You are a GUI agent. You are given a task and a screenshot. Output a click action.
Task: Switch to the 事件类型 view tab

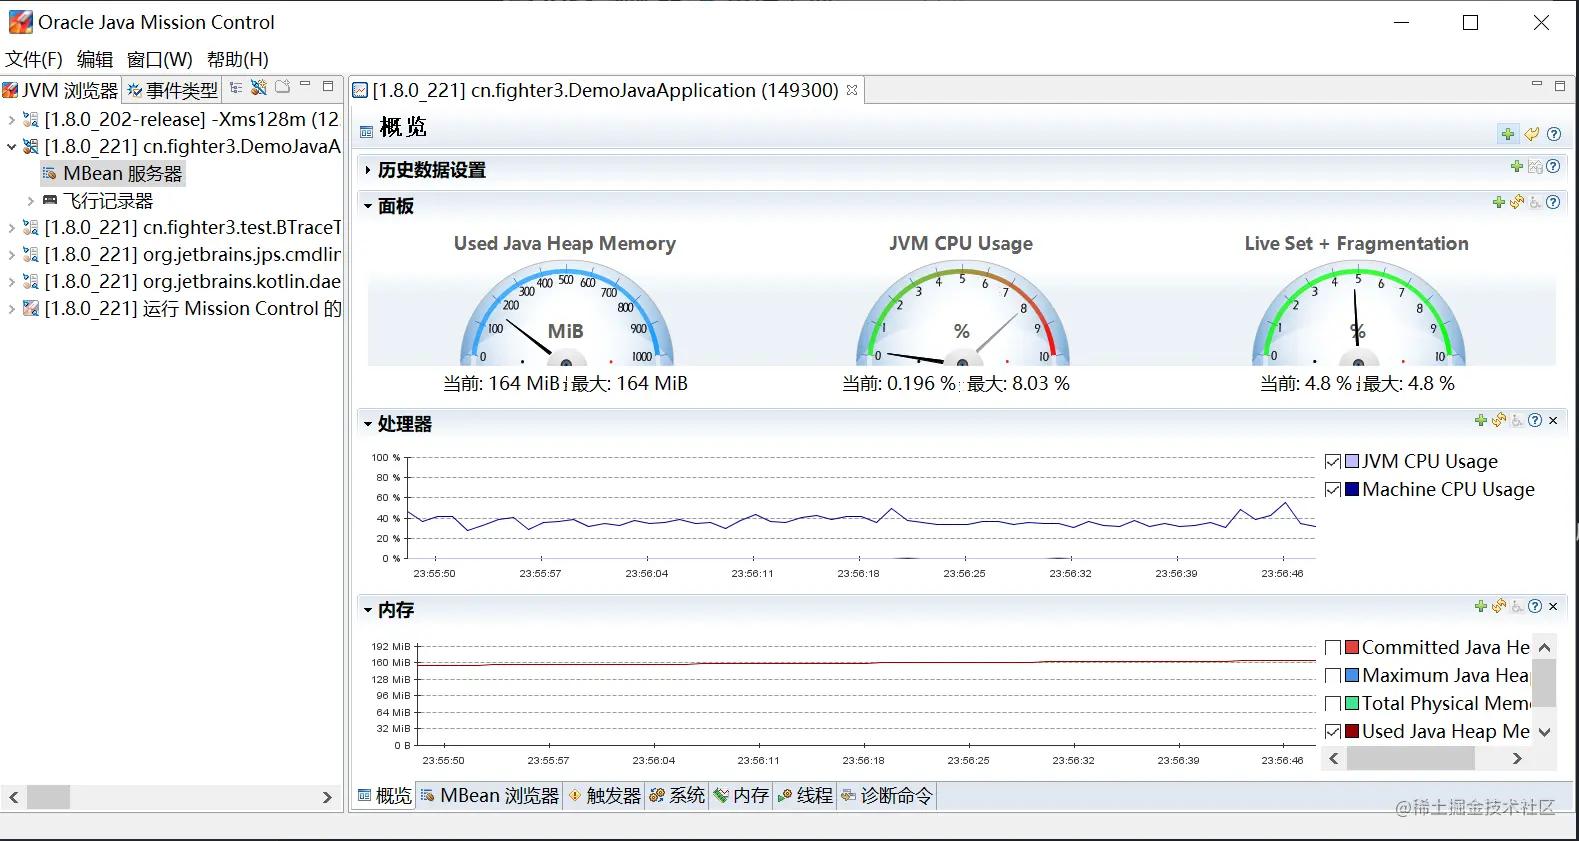tap(172, 90)
